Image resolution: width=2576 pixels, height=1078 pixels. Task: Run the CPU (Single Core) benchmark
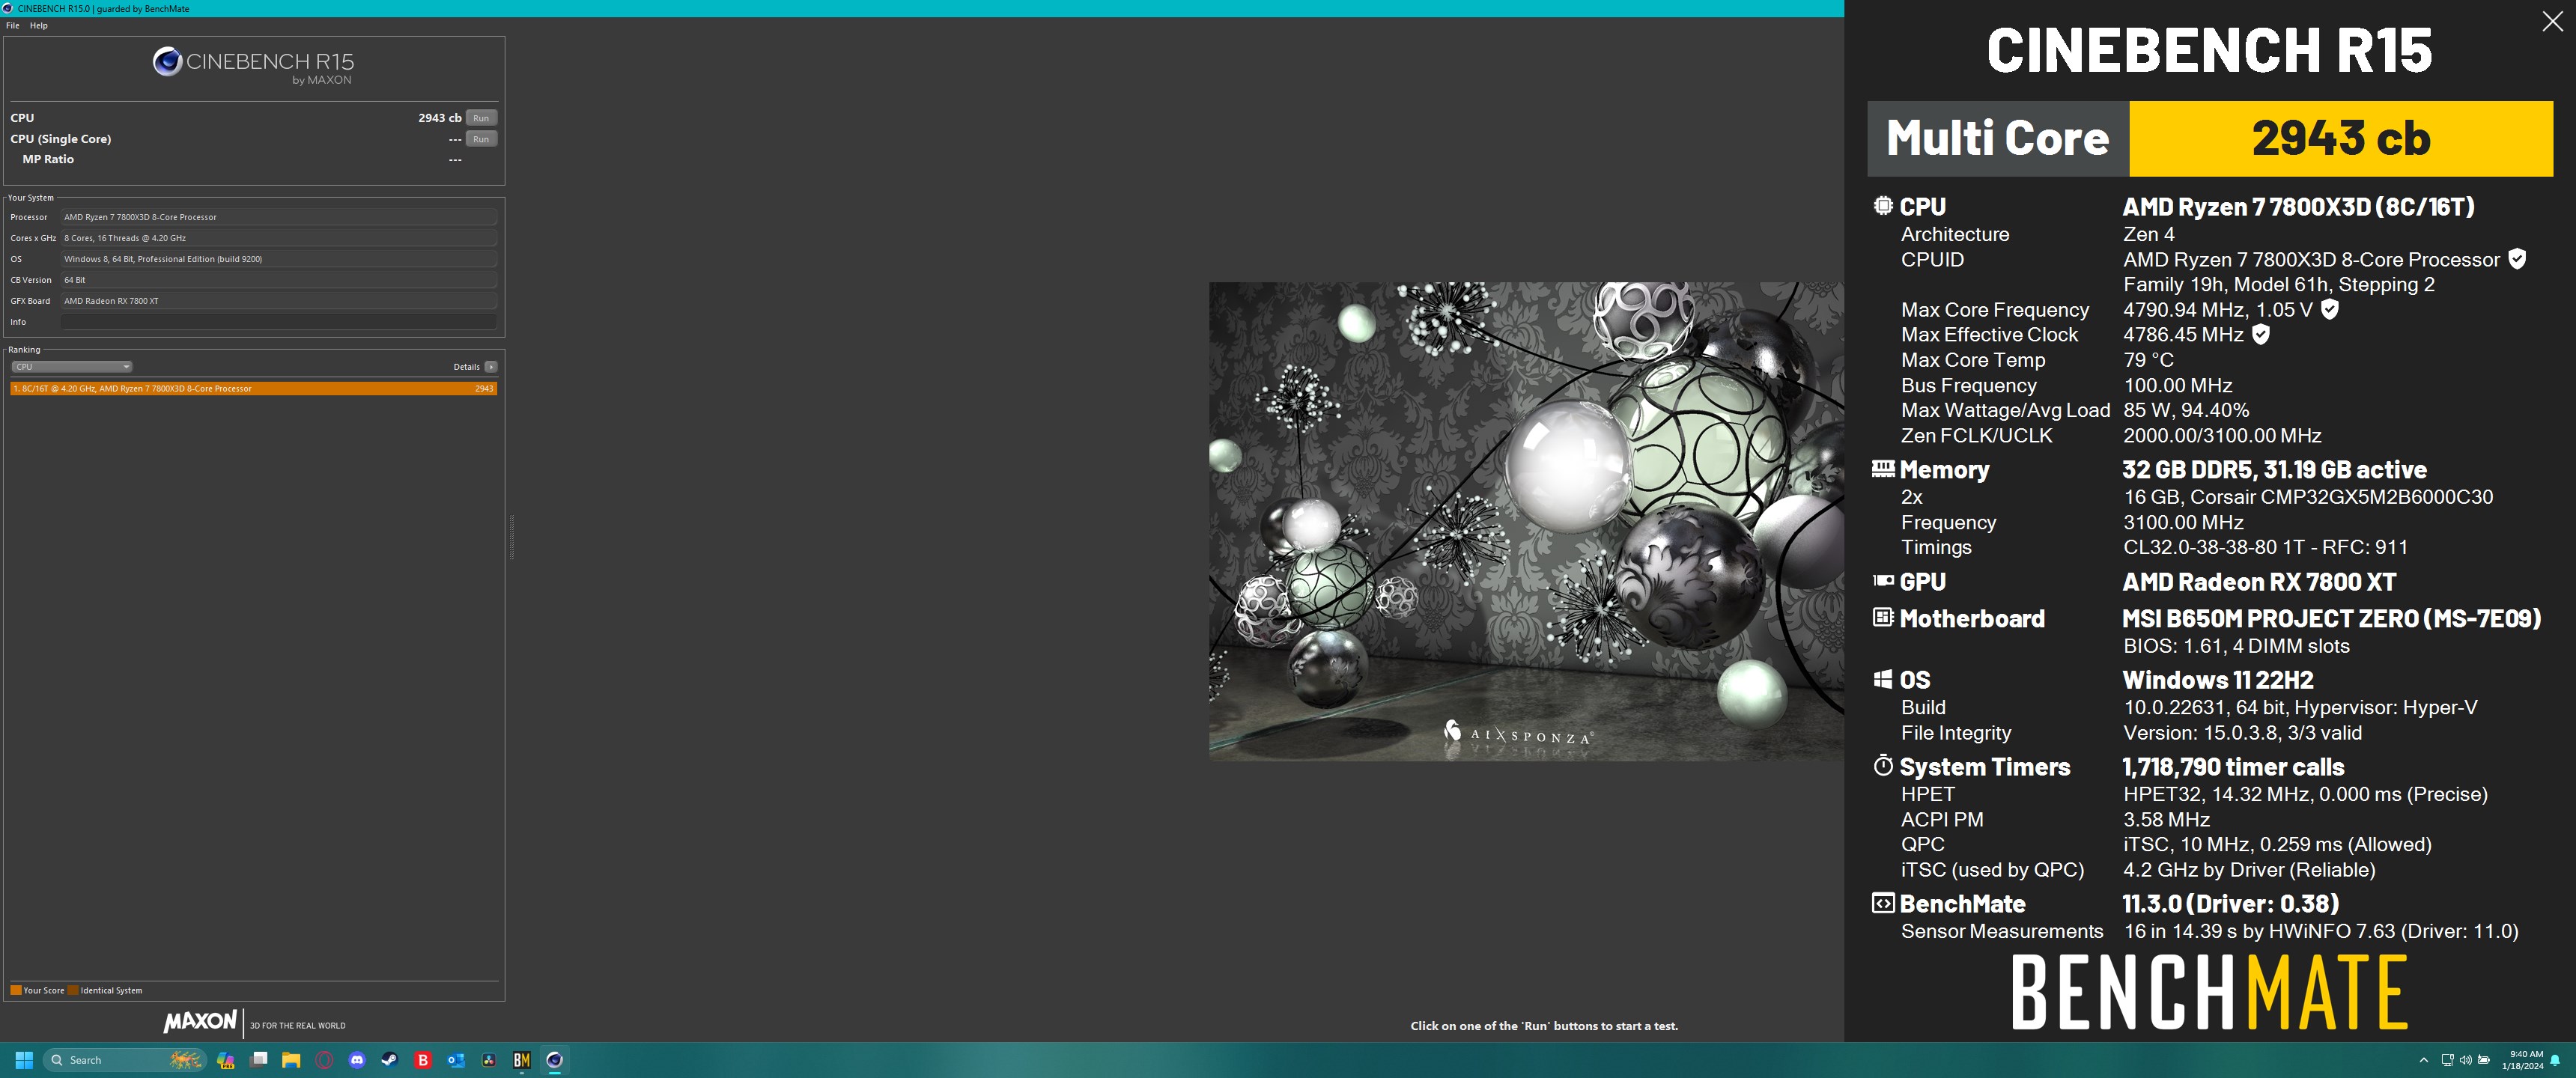481,139
